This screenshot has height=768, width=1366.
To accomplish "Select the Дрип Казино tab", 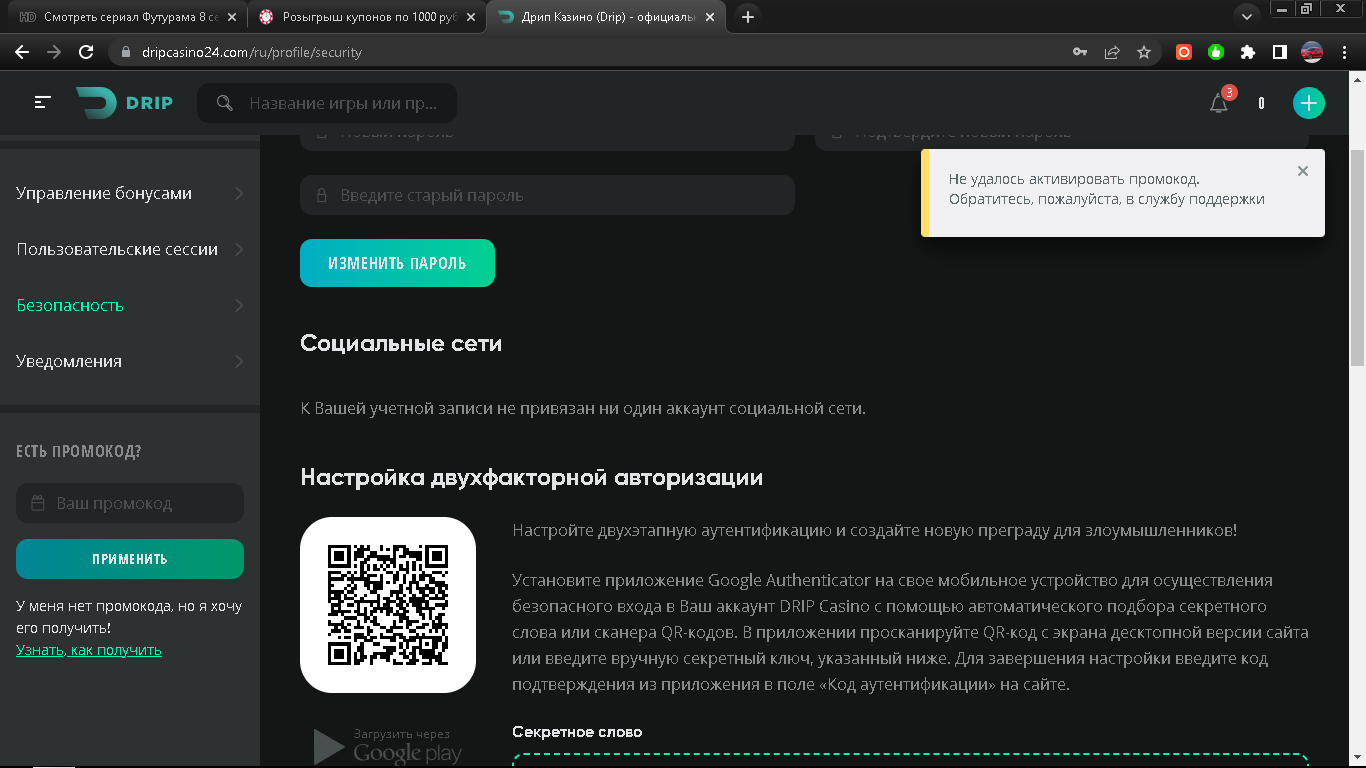I will coord(605,17).
